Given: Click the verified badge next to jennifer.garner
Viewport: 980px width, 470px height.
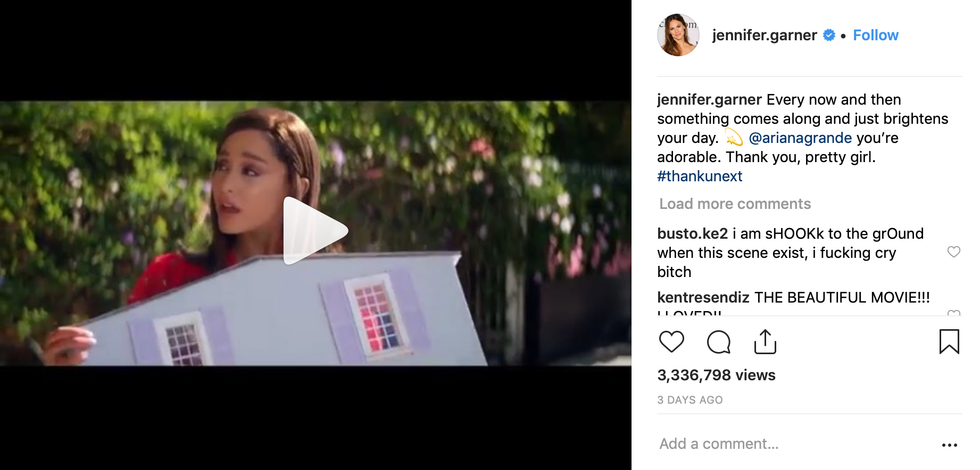Looking at the screenshot, I should coord(829,36).
